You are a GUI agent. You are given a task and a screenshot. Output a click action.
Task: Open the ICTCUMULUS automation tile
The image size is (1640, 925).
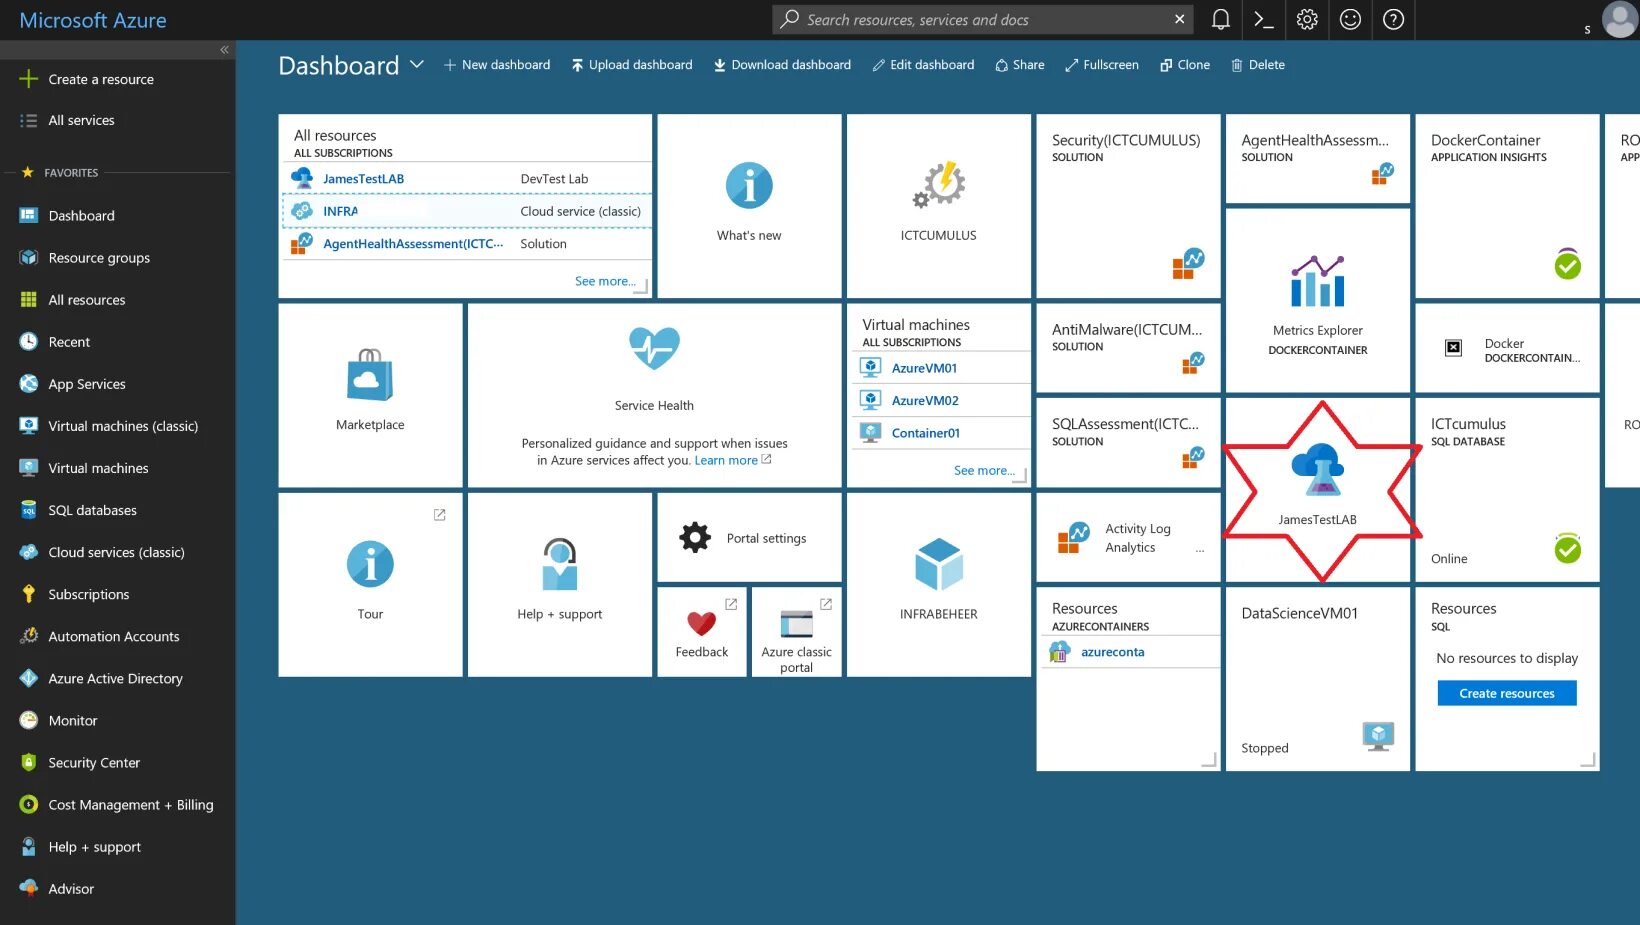[x=938, y=206]
